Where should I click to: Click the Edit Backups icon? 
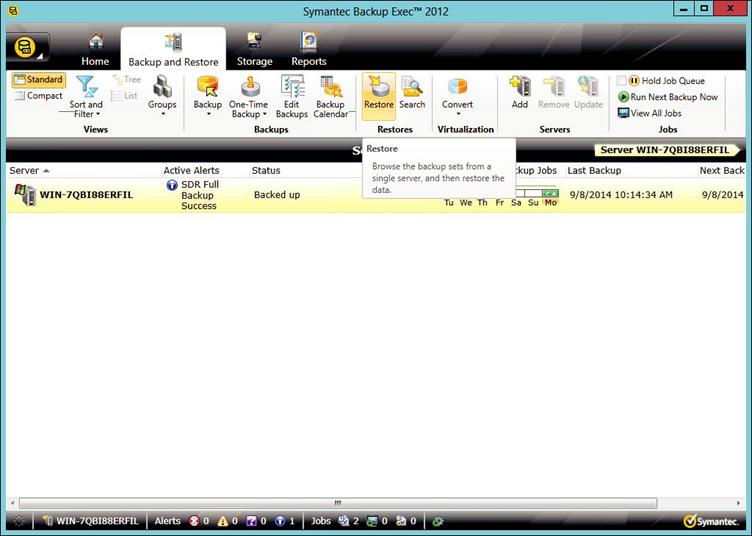pyautogui.click(x=292, y=97)
